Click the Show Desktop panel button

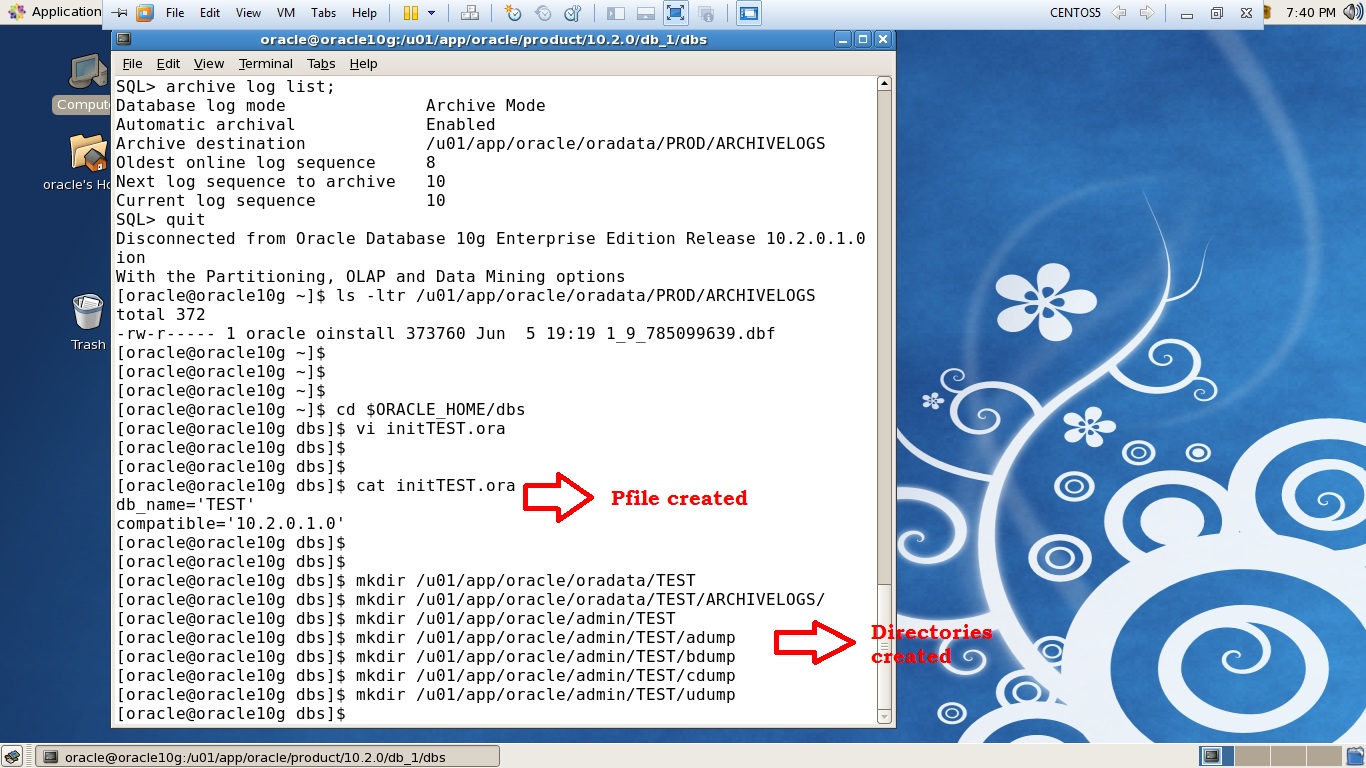[11, 756]
